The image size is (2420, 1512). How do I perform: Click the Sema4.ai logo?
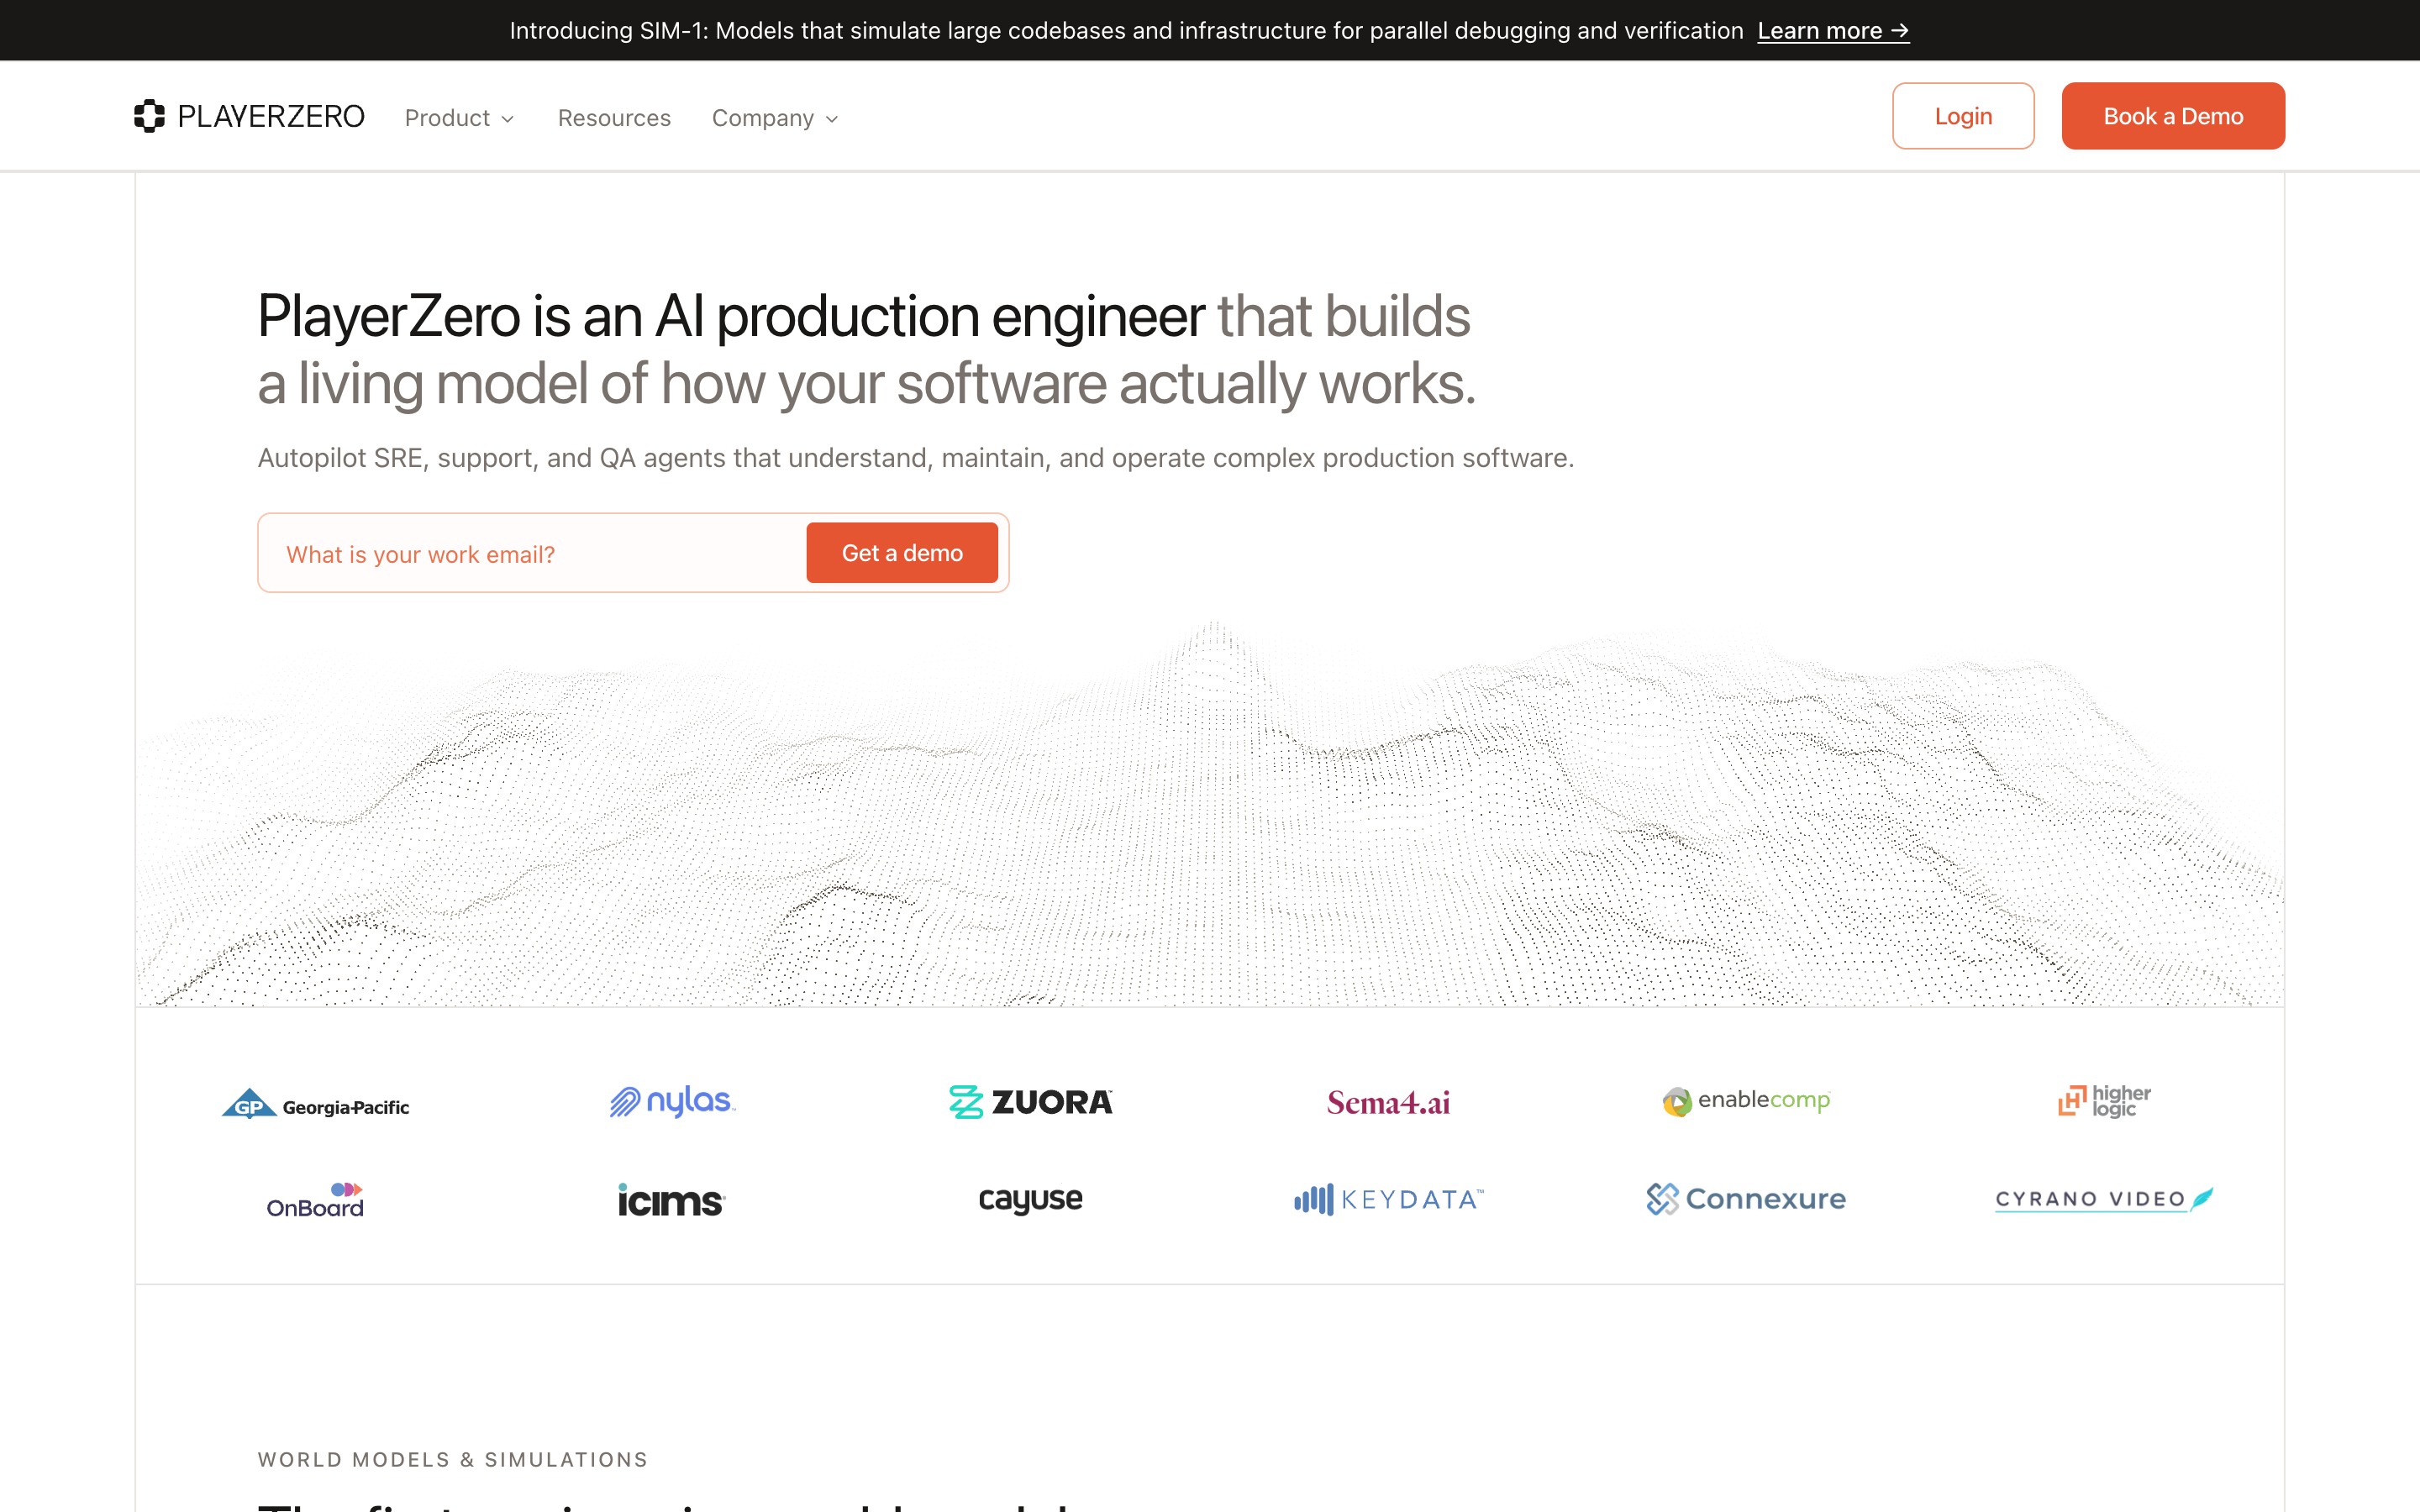pyautogui.click(x=1388, y=1103)
